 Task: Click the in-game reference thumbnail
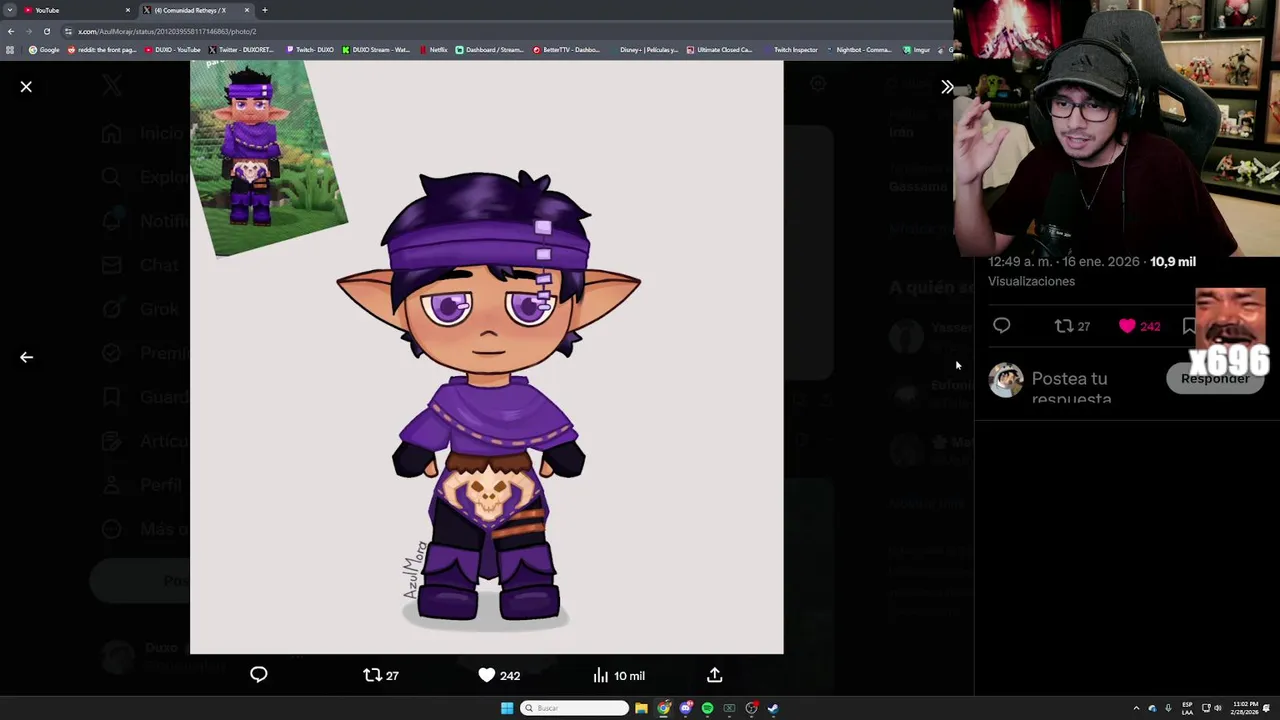coord(267,157)
